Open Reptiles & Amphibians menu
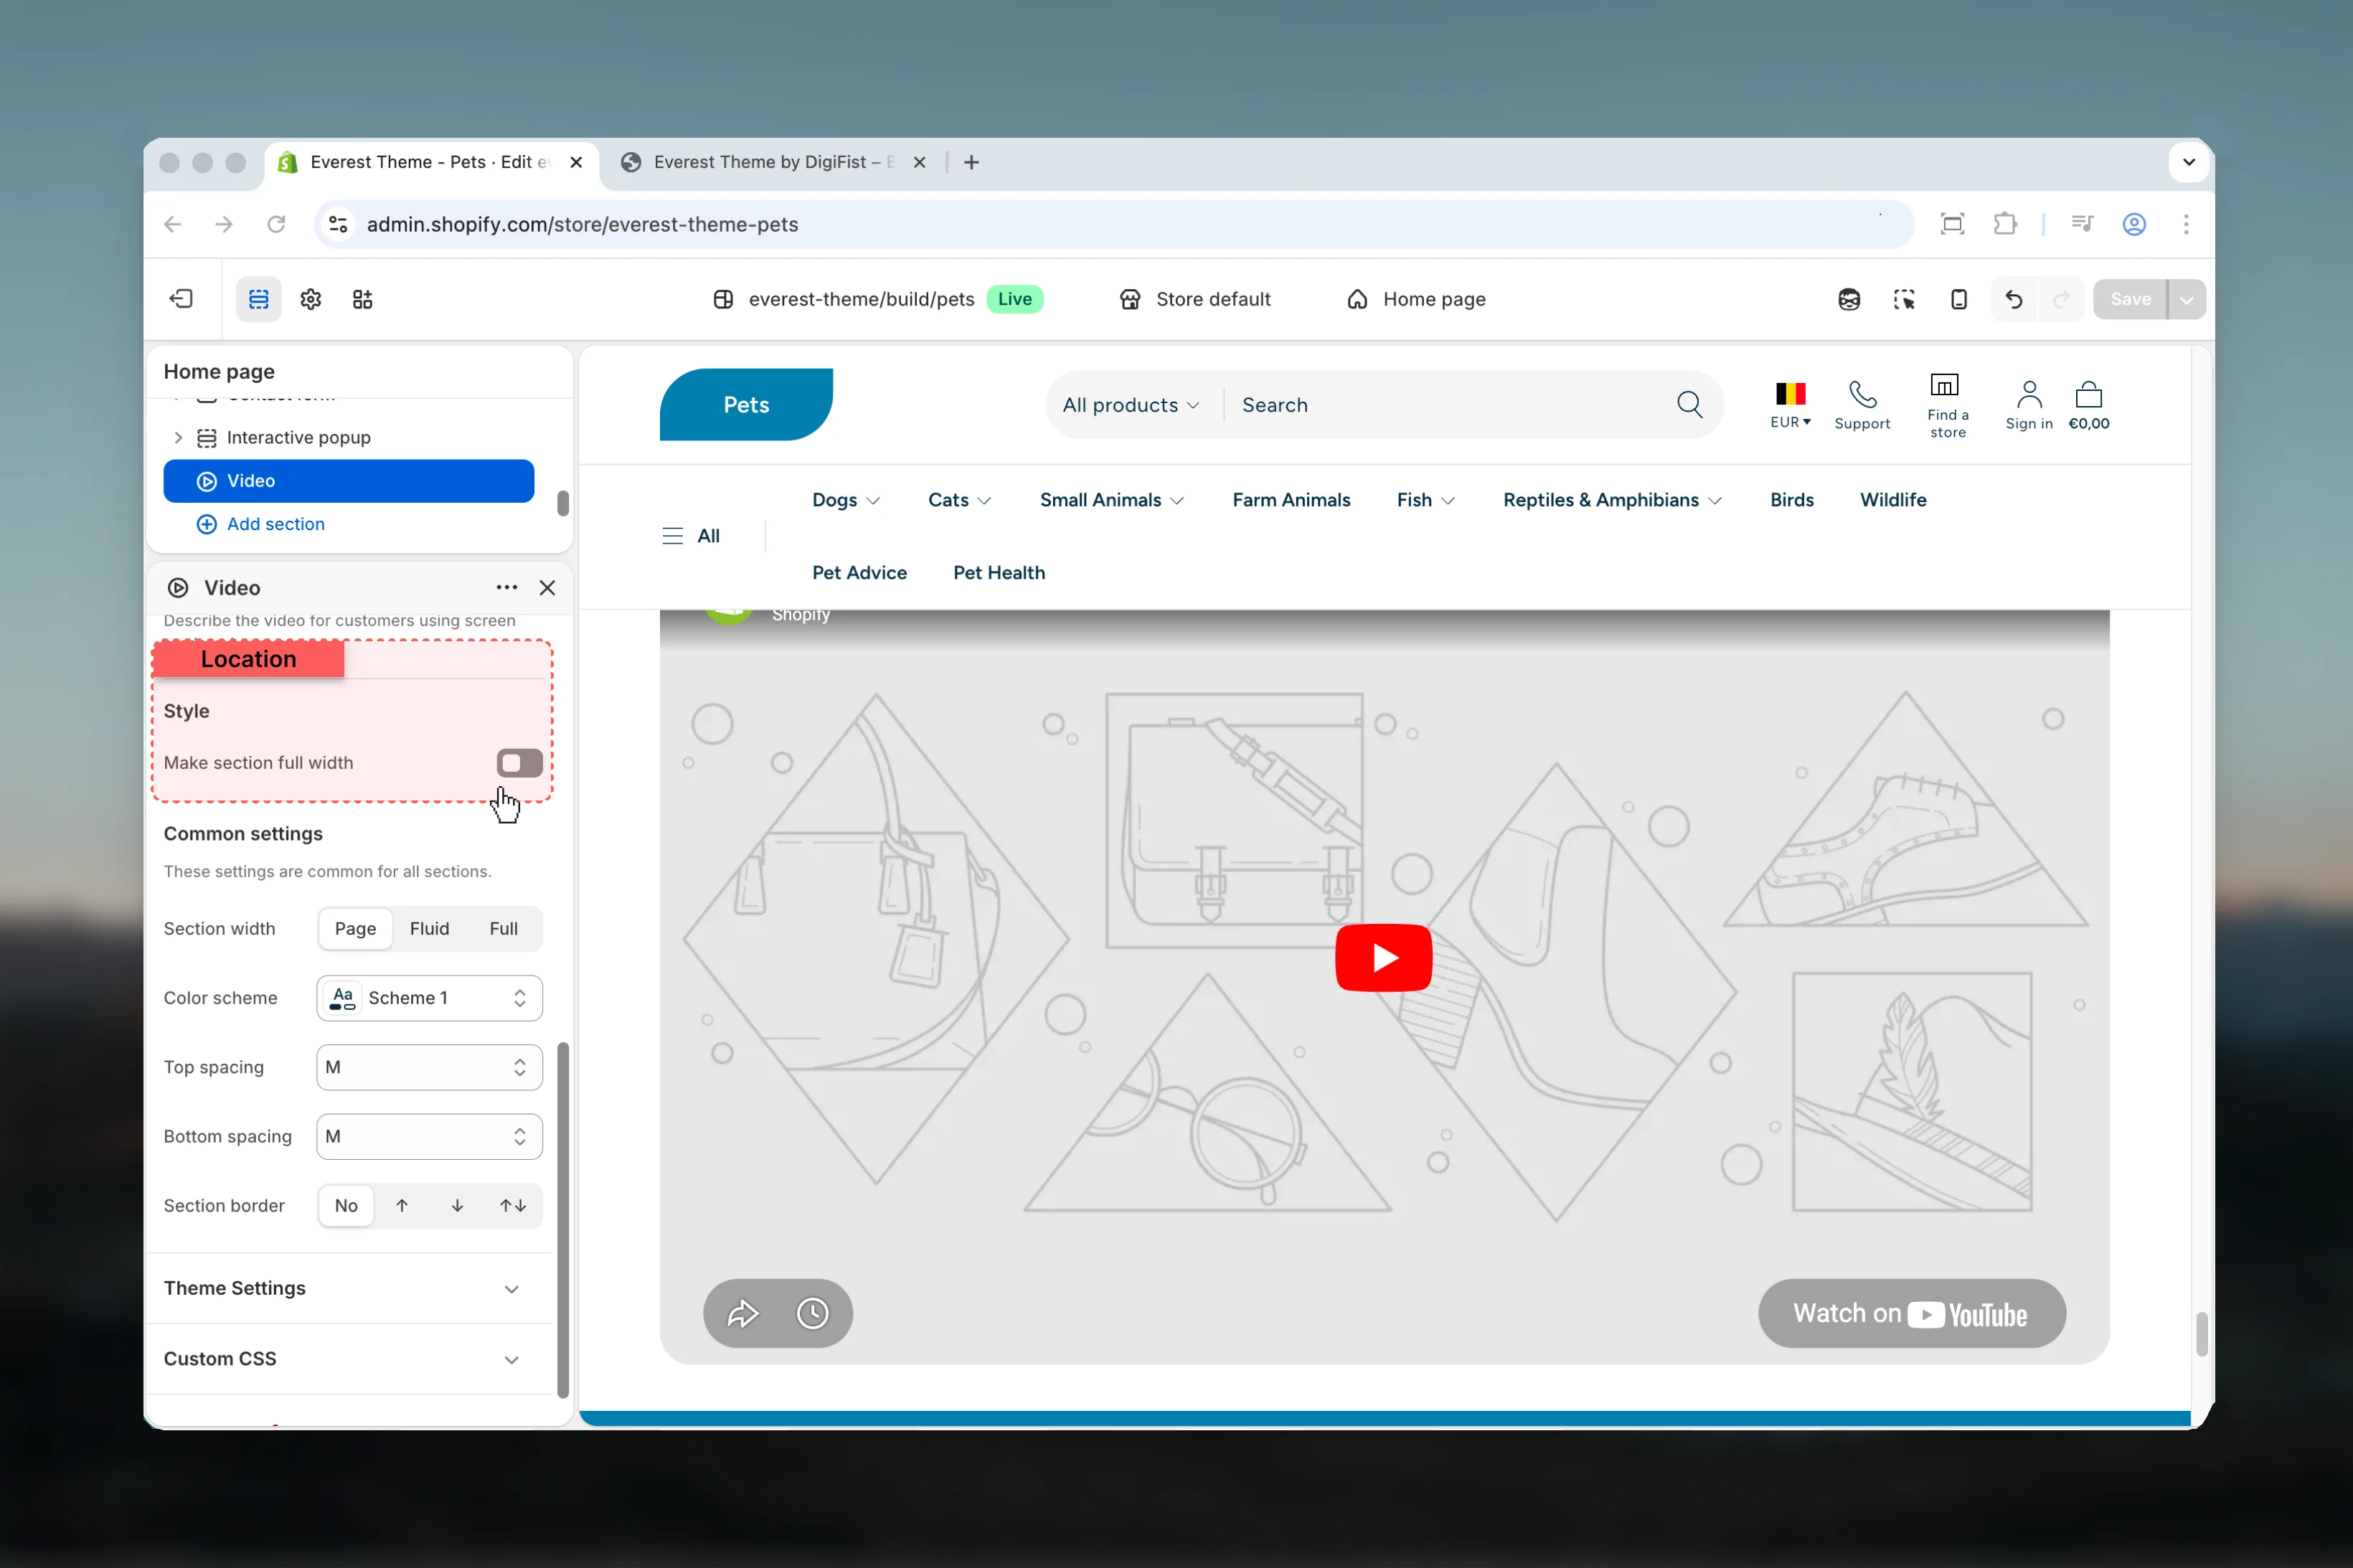This screenshot has height=1568, width=2353. (x=1612, y=500)
